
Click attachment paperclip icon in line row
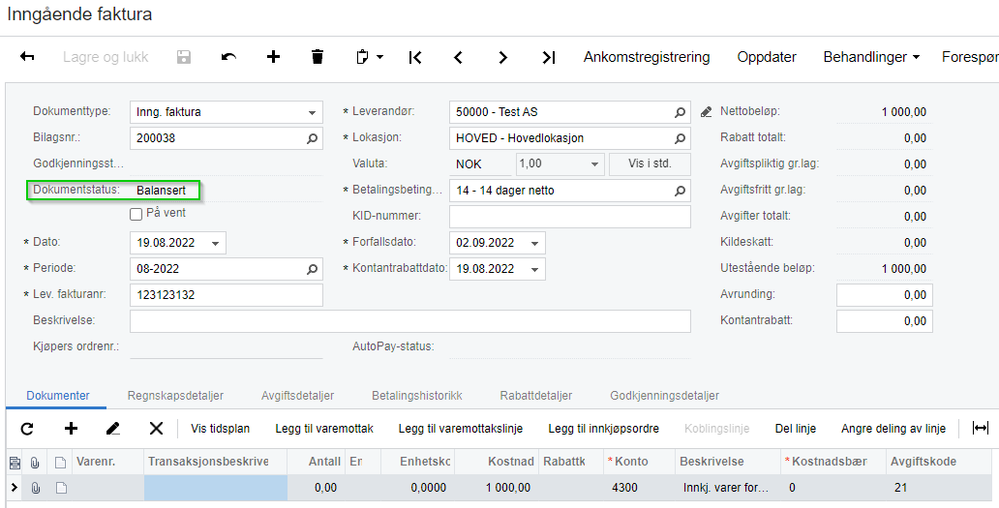[36, 488]
